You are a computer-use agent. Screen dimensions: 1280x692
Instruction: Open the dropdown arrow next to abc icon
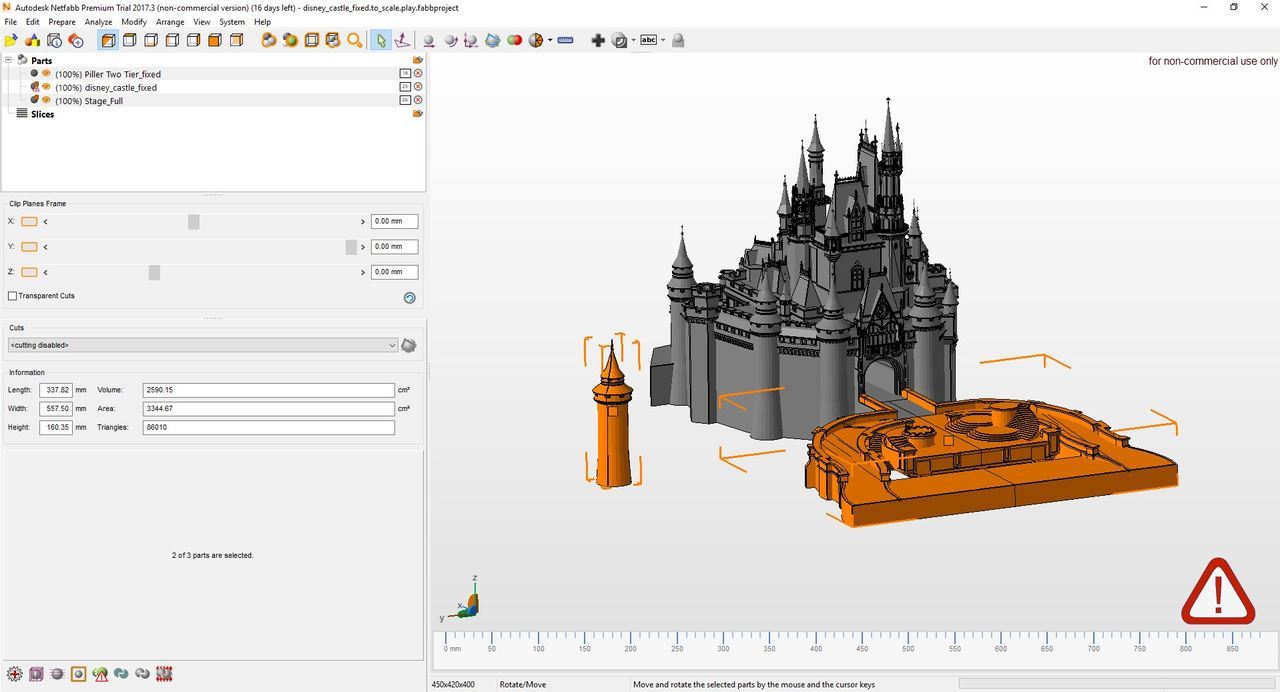click(662, 40)
